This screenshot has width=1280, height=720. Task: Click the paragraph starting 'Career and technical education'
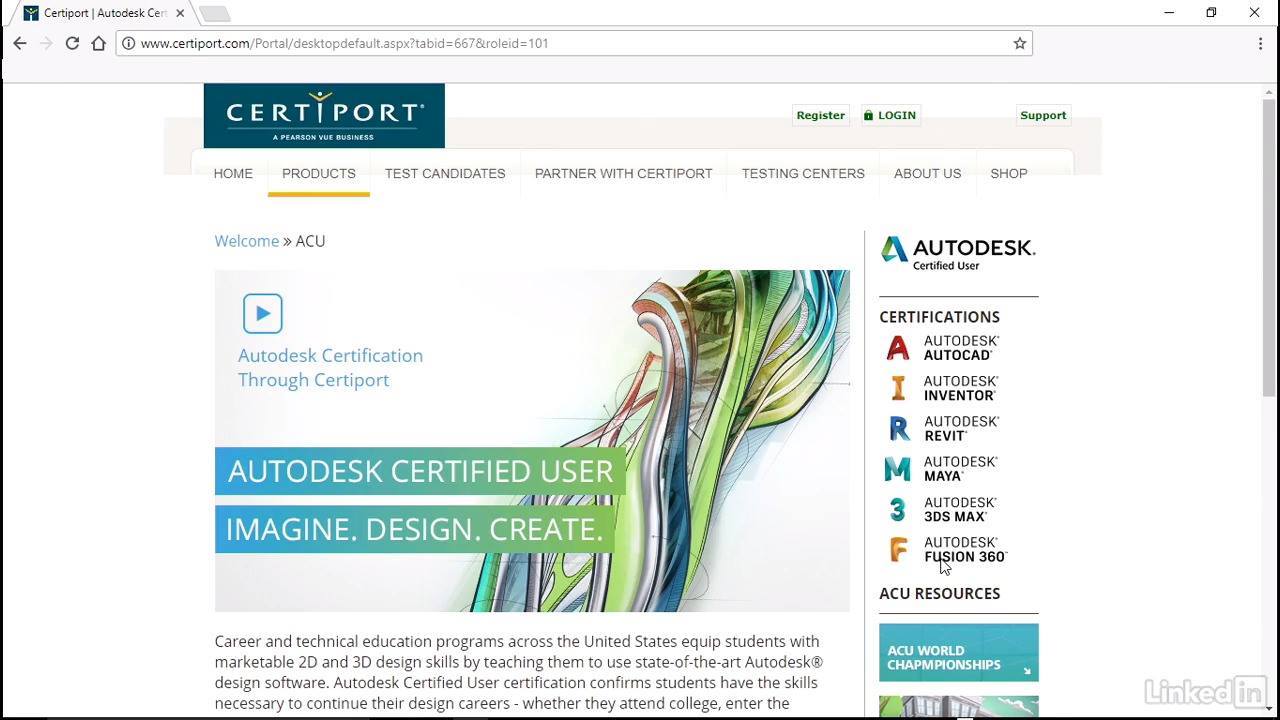519,672
